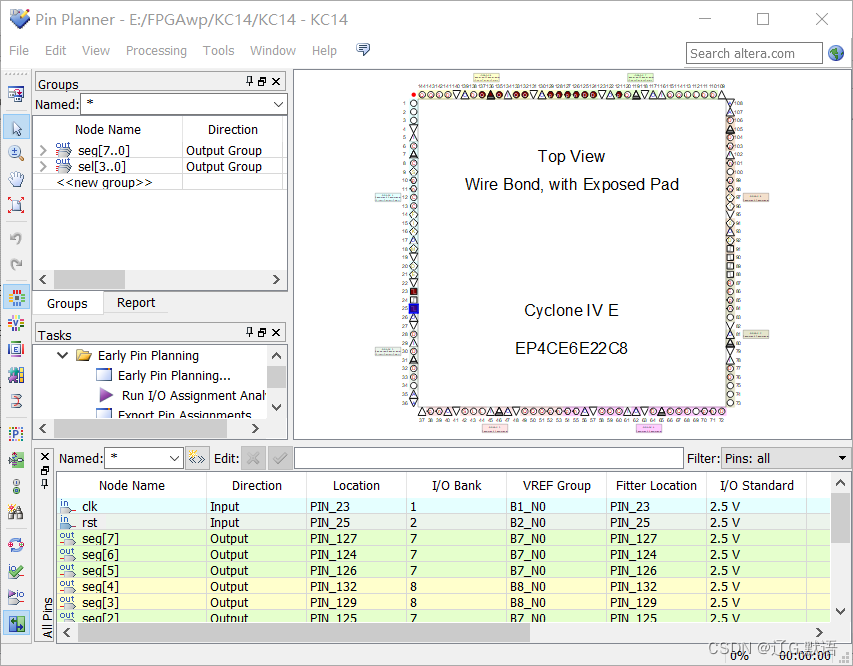Collapse the Early Pin Planning folder
Image resolution: width=853 pixels, height=666 pixels.
(x=63, y=355)
